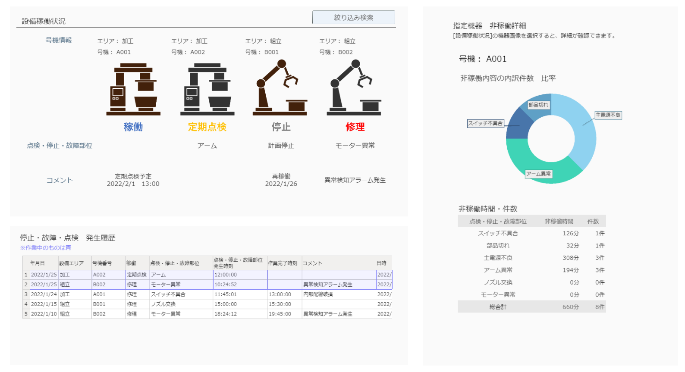Click the 件数 column header in downtime table
The height and width of the screenshot is (372, 685).
pyautogui.click(x=593, y=221)
